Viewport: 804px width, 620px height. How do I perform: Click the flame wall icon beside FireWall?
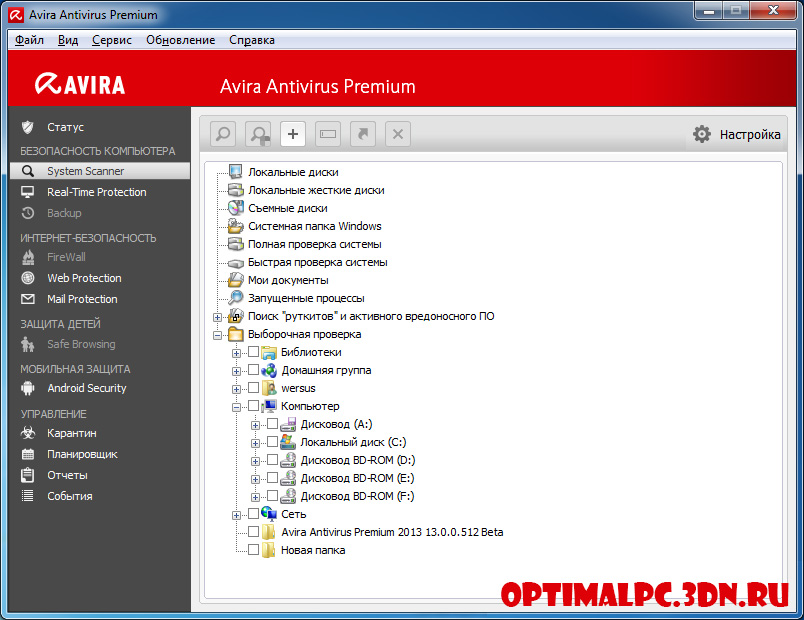28,257
